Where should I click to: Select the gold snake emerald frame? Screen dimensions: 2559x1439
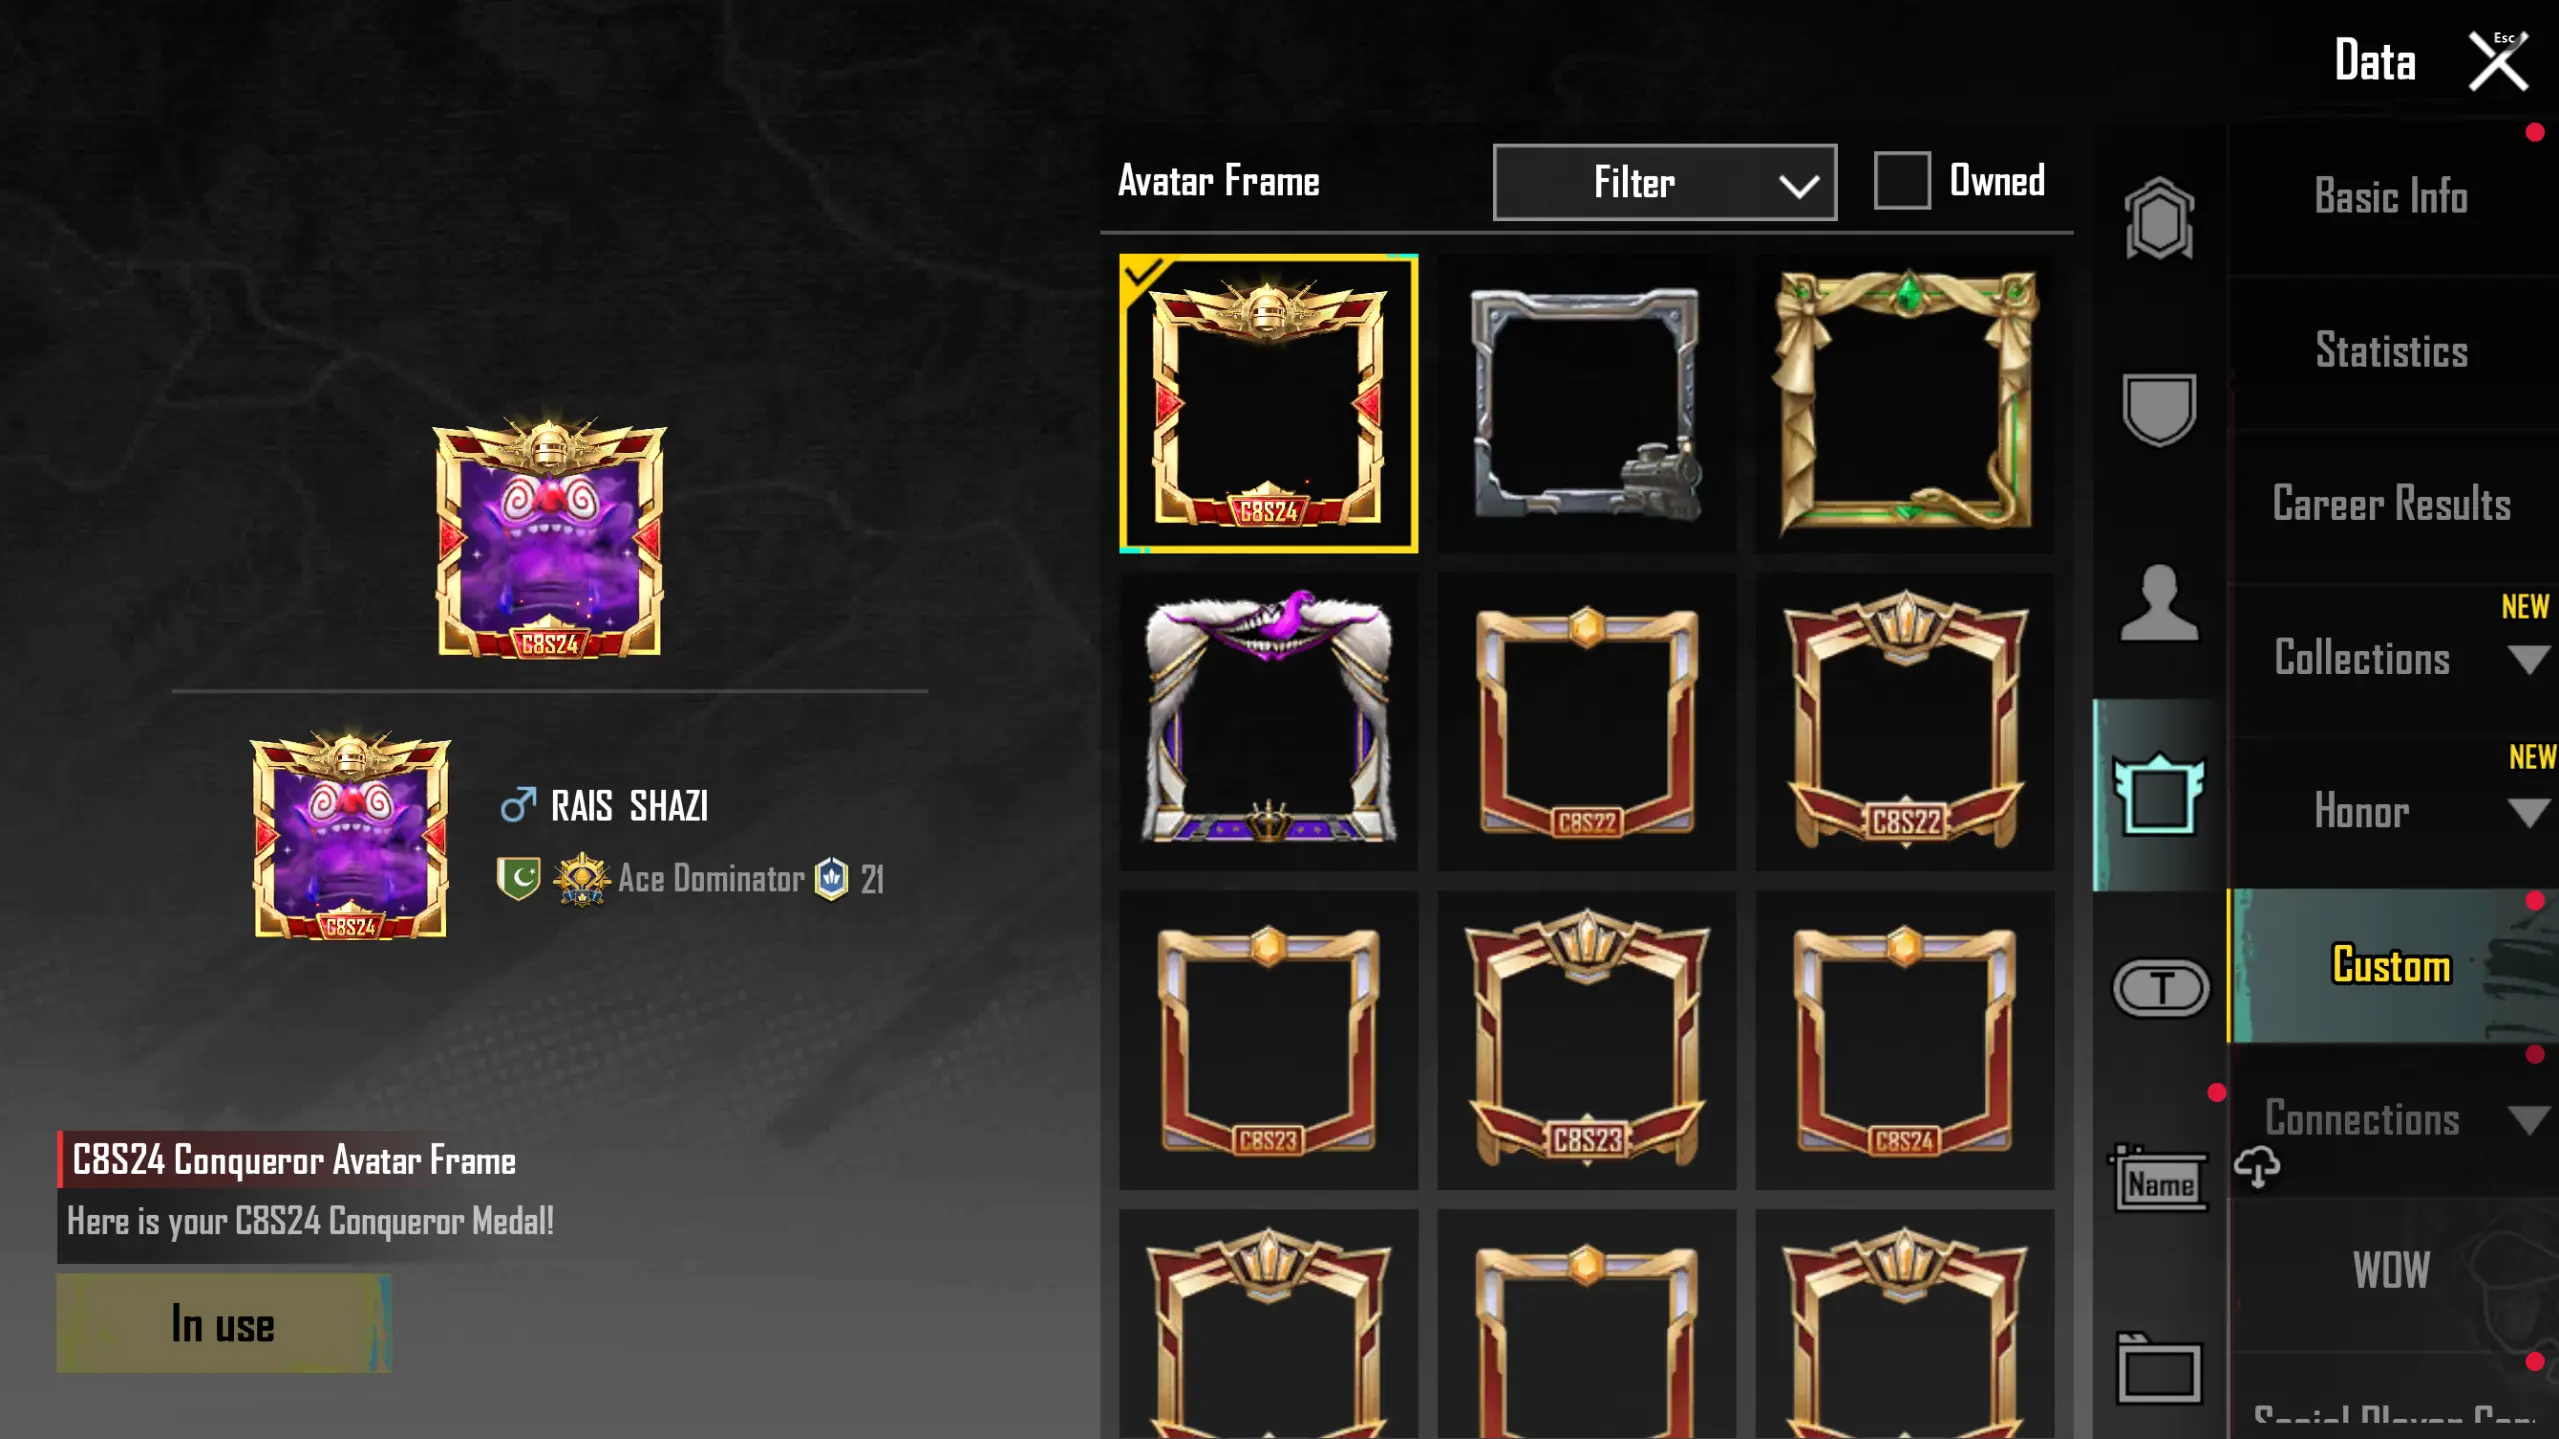click(x=1905, y=403)
